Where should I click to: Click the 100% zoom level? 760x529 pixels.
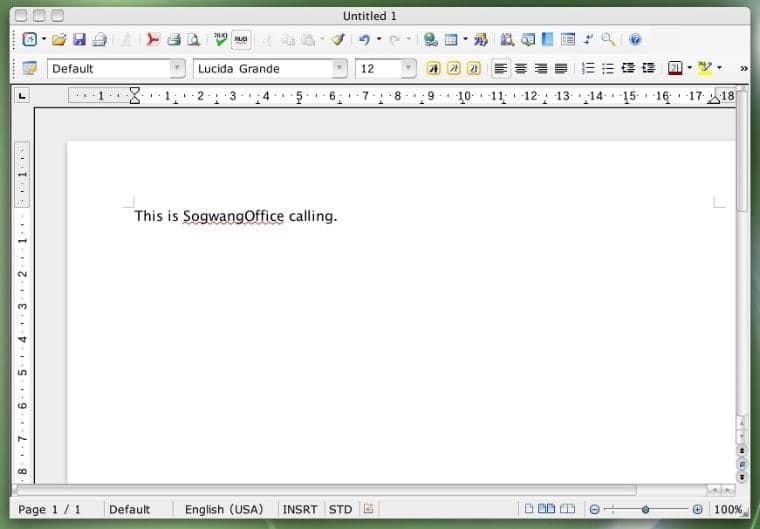coord(727,509)
